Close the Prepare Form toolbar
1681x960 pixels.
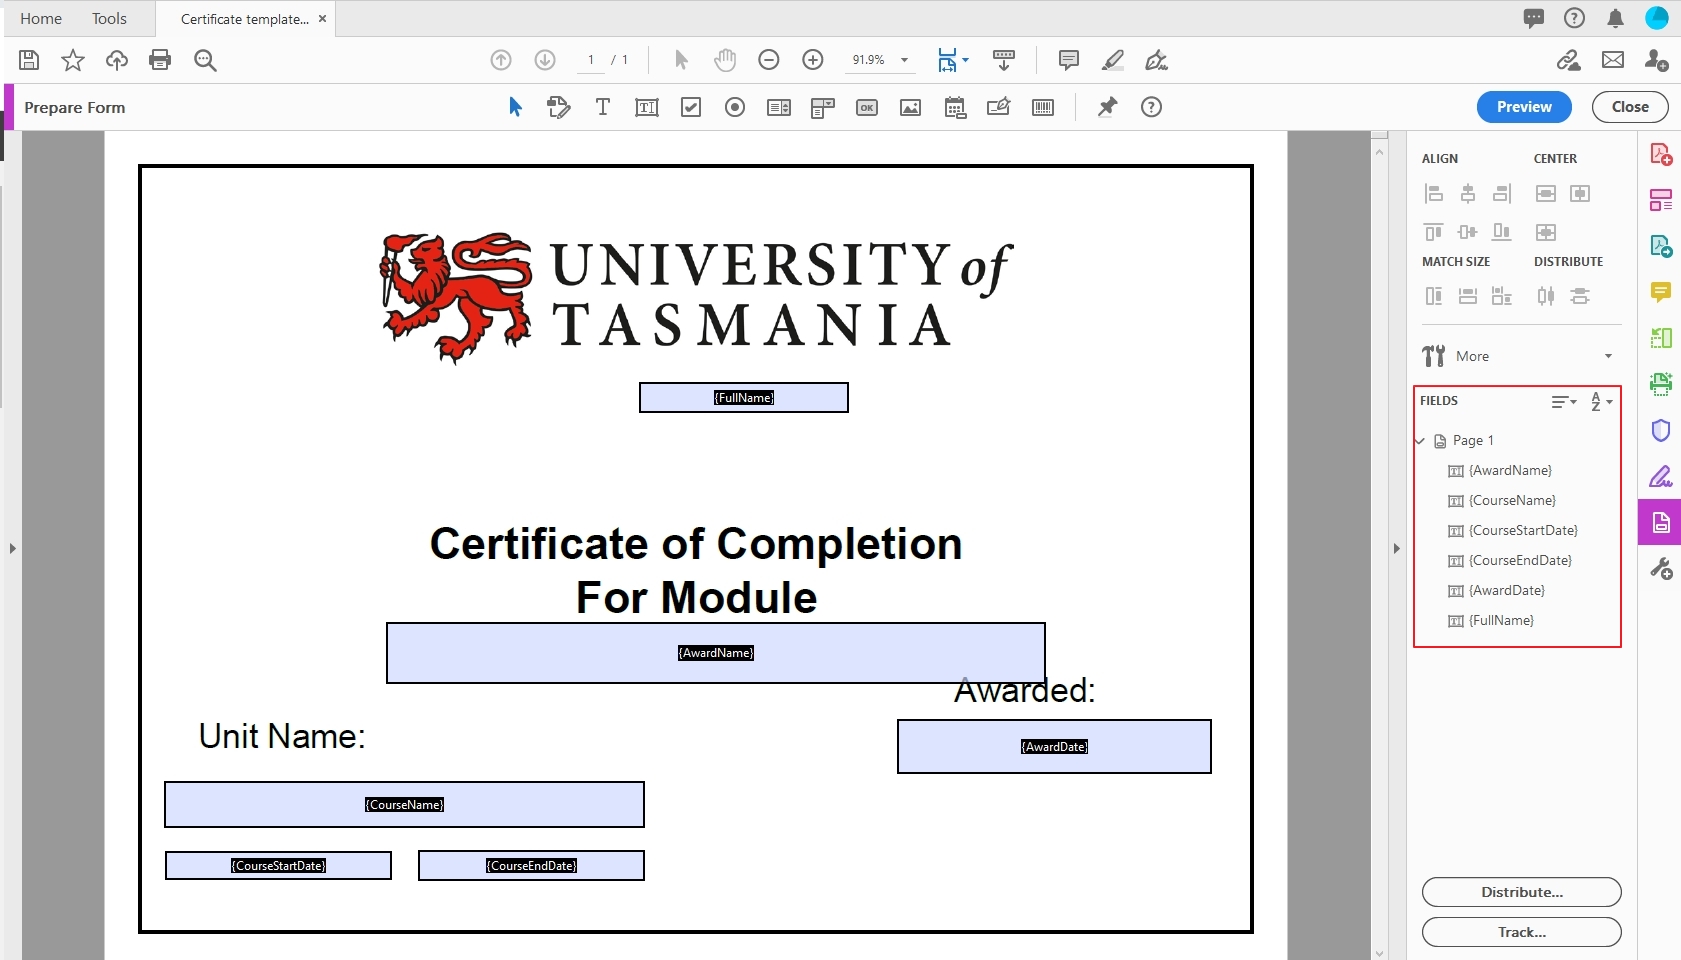[x=1630, y=107]
